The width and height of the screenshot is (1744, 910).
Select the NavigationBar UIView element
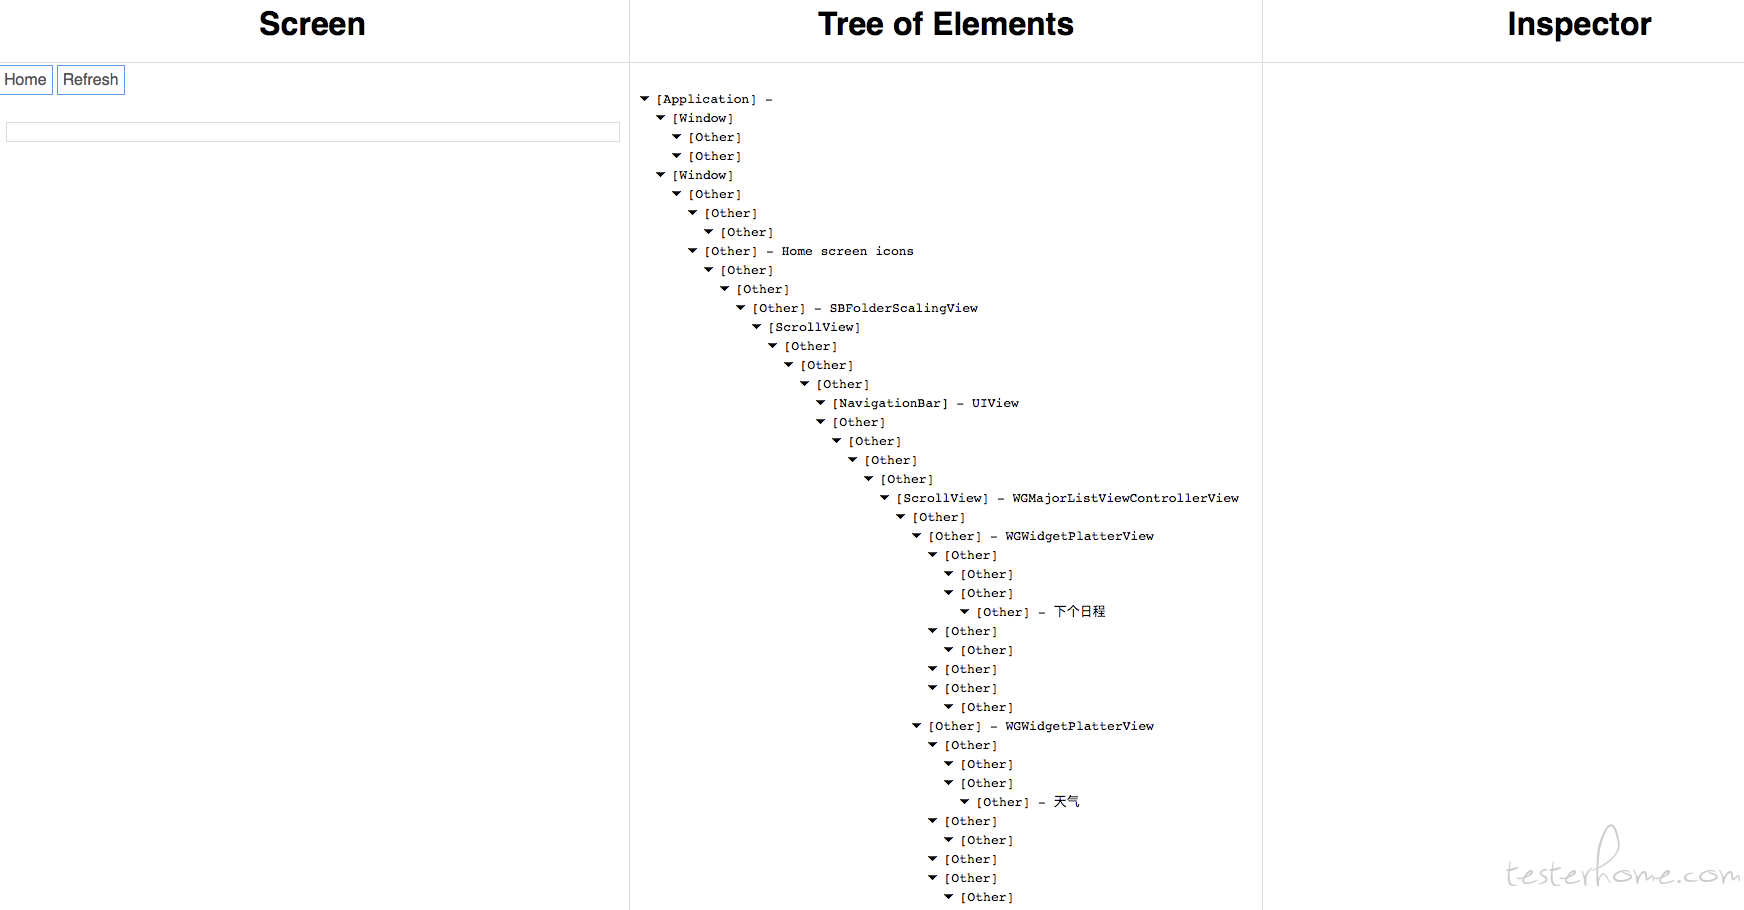(925, 403)
